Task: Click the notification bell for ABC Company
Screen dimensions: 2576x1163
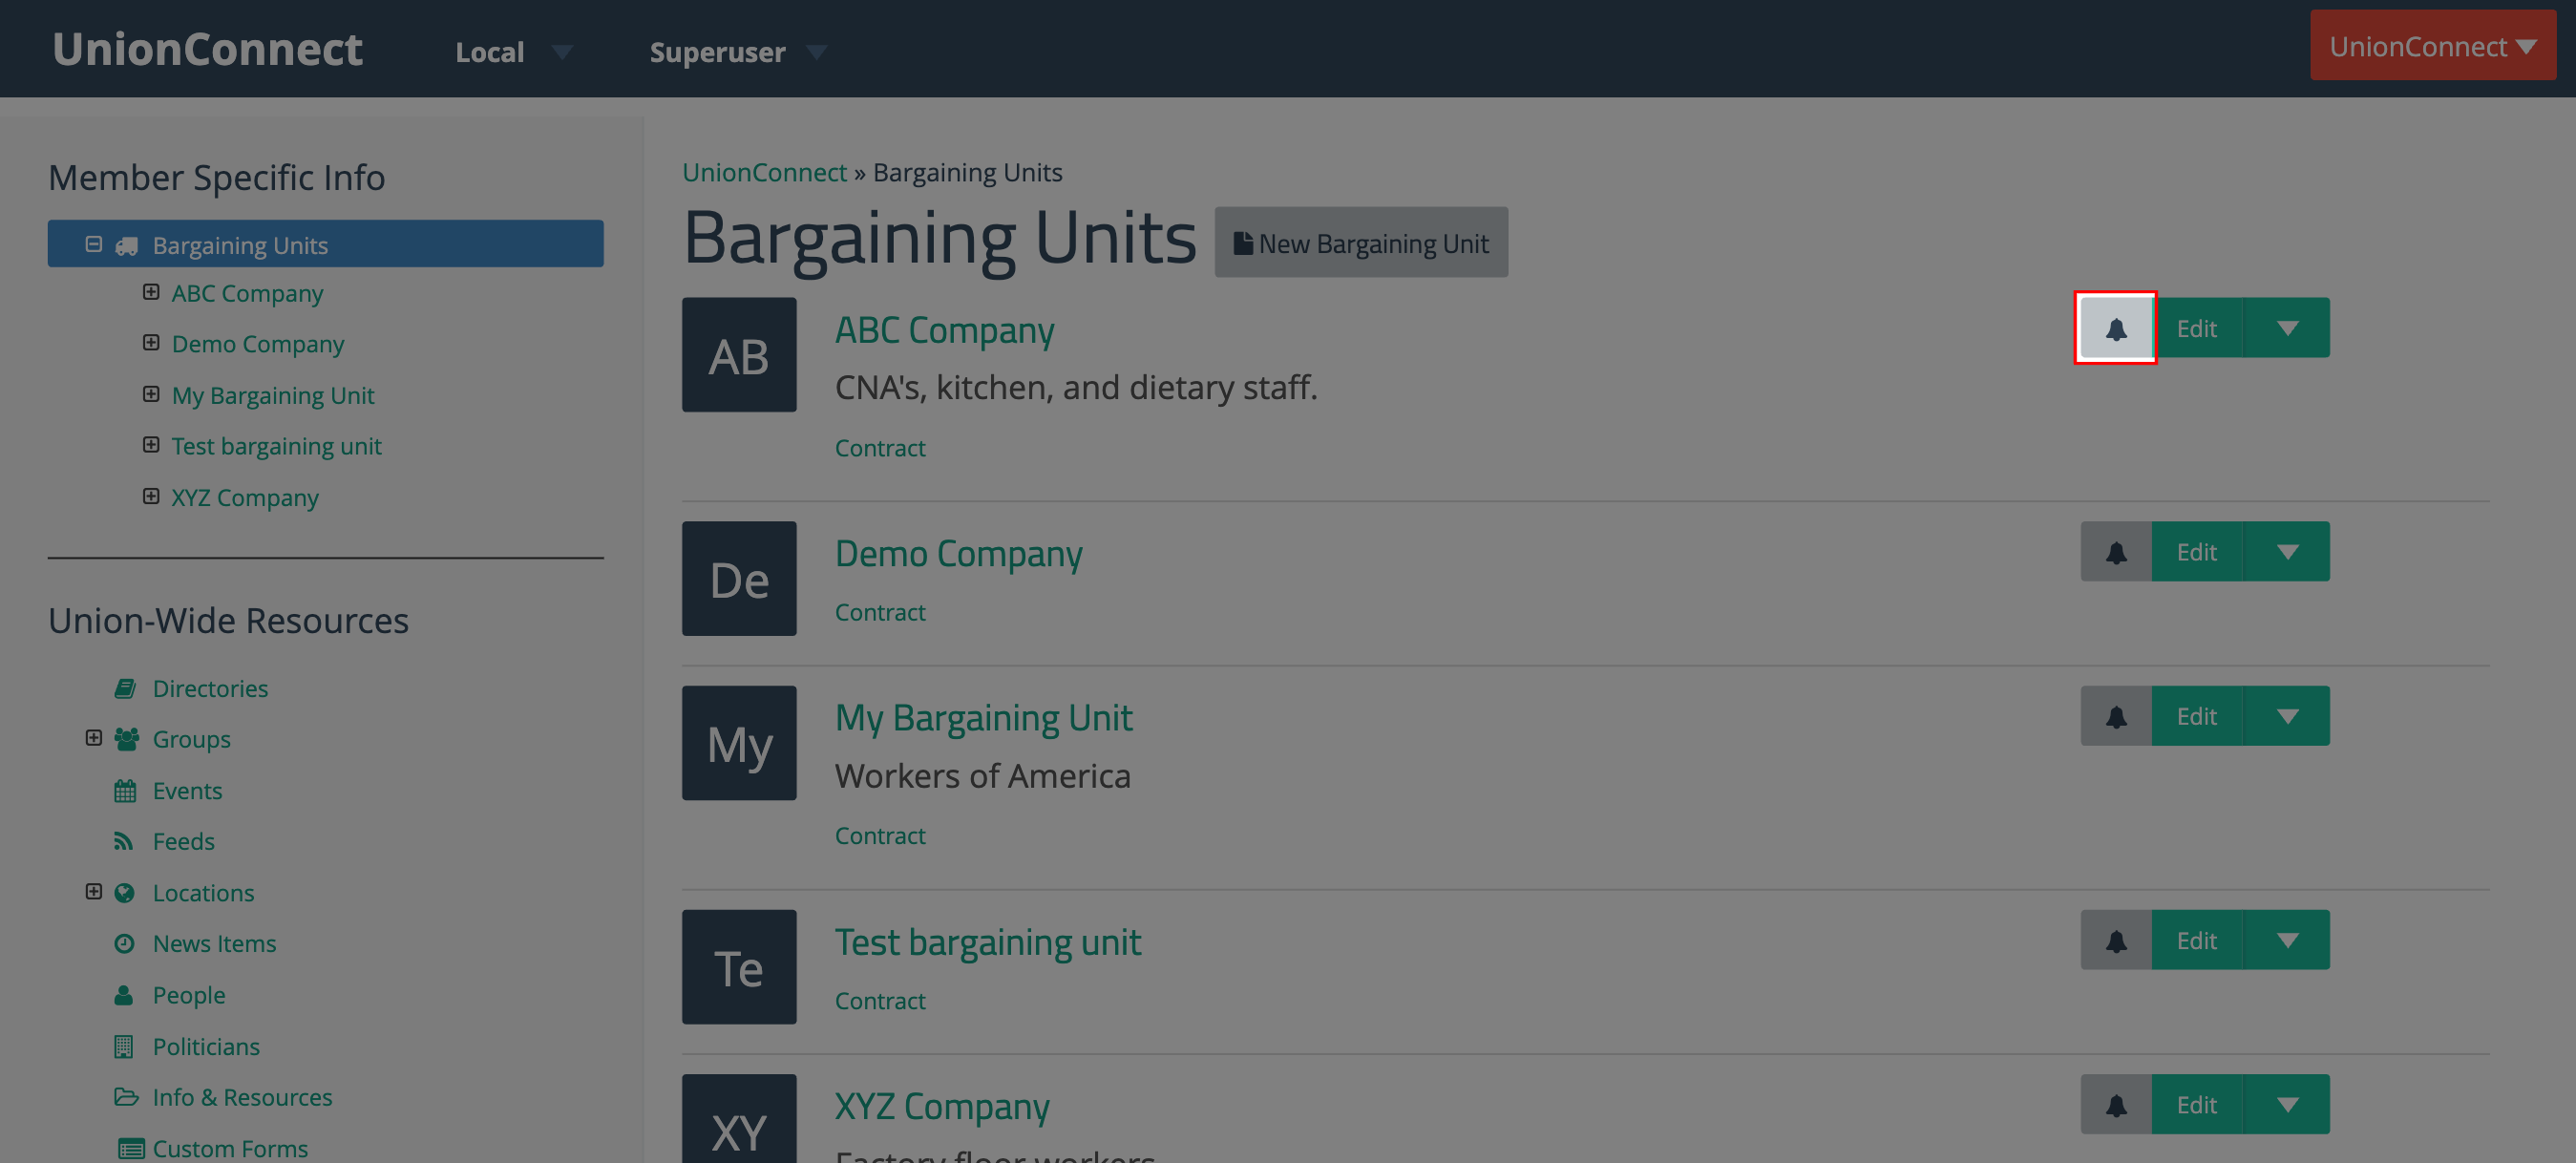Action: click(x=2115, y=328)
